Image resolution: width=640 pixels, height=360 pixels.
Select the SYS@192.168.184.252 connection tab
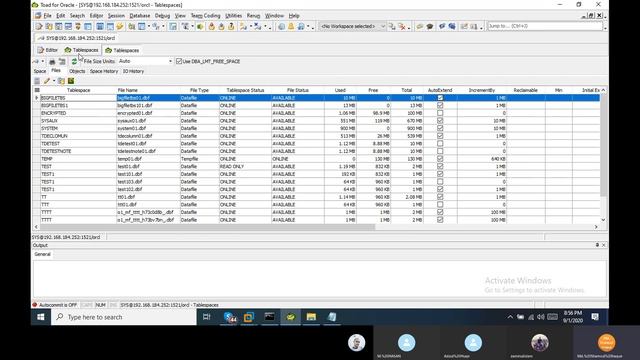pyautogui.click(x=76, y=38)
